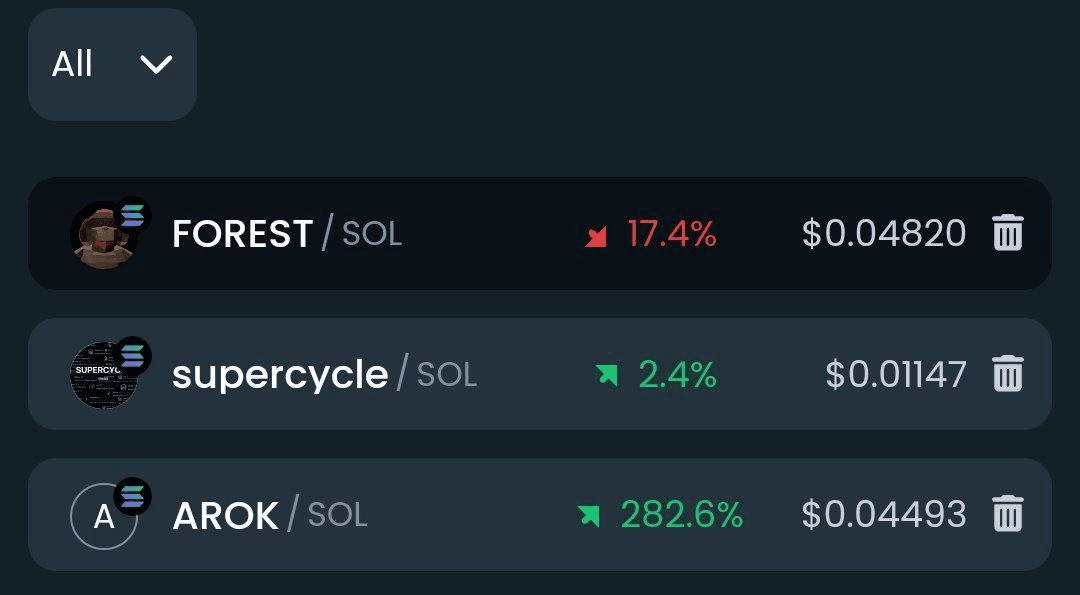Click Solana badge on FOREST avatar
This screenshot has width=1080, height=595.
(132, 216)
